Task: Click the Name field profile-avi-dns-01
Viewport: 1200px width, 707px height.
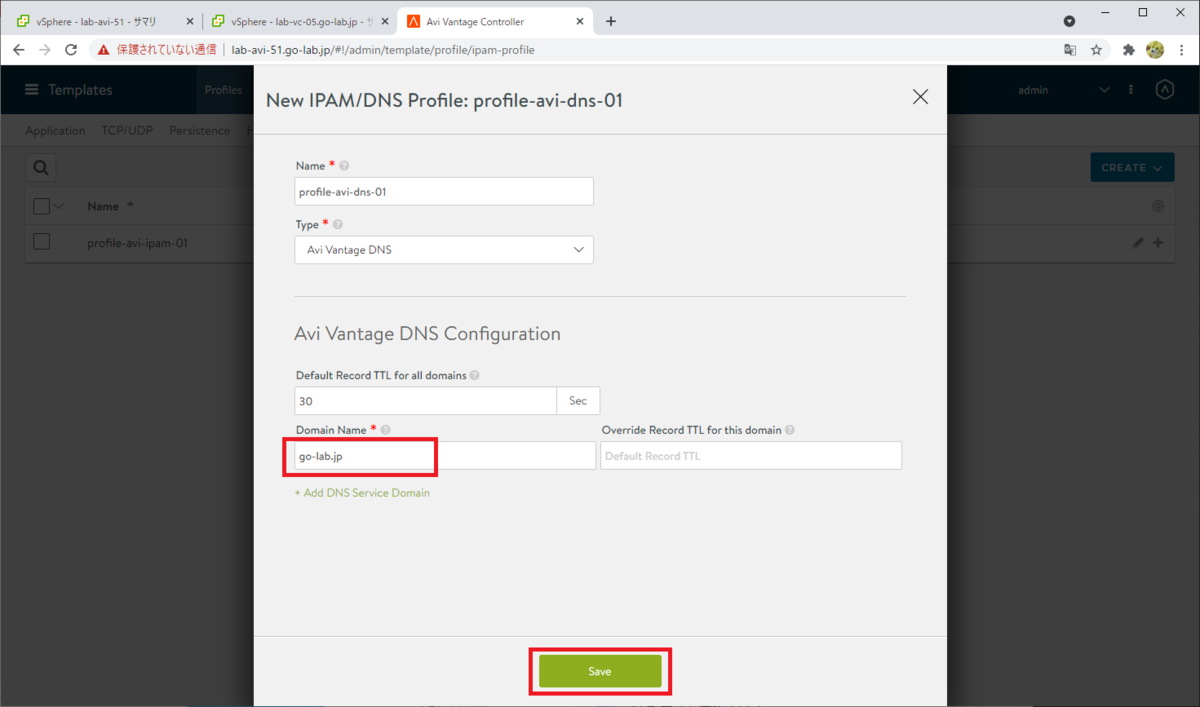Action: click(x=444, y=191)
